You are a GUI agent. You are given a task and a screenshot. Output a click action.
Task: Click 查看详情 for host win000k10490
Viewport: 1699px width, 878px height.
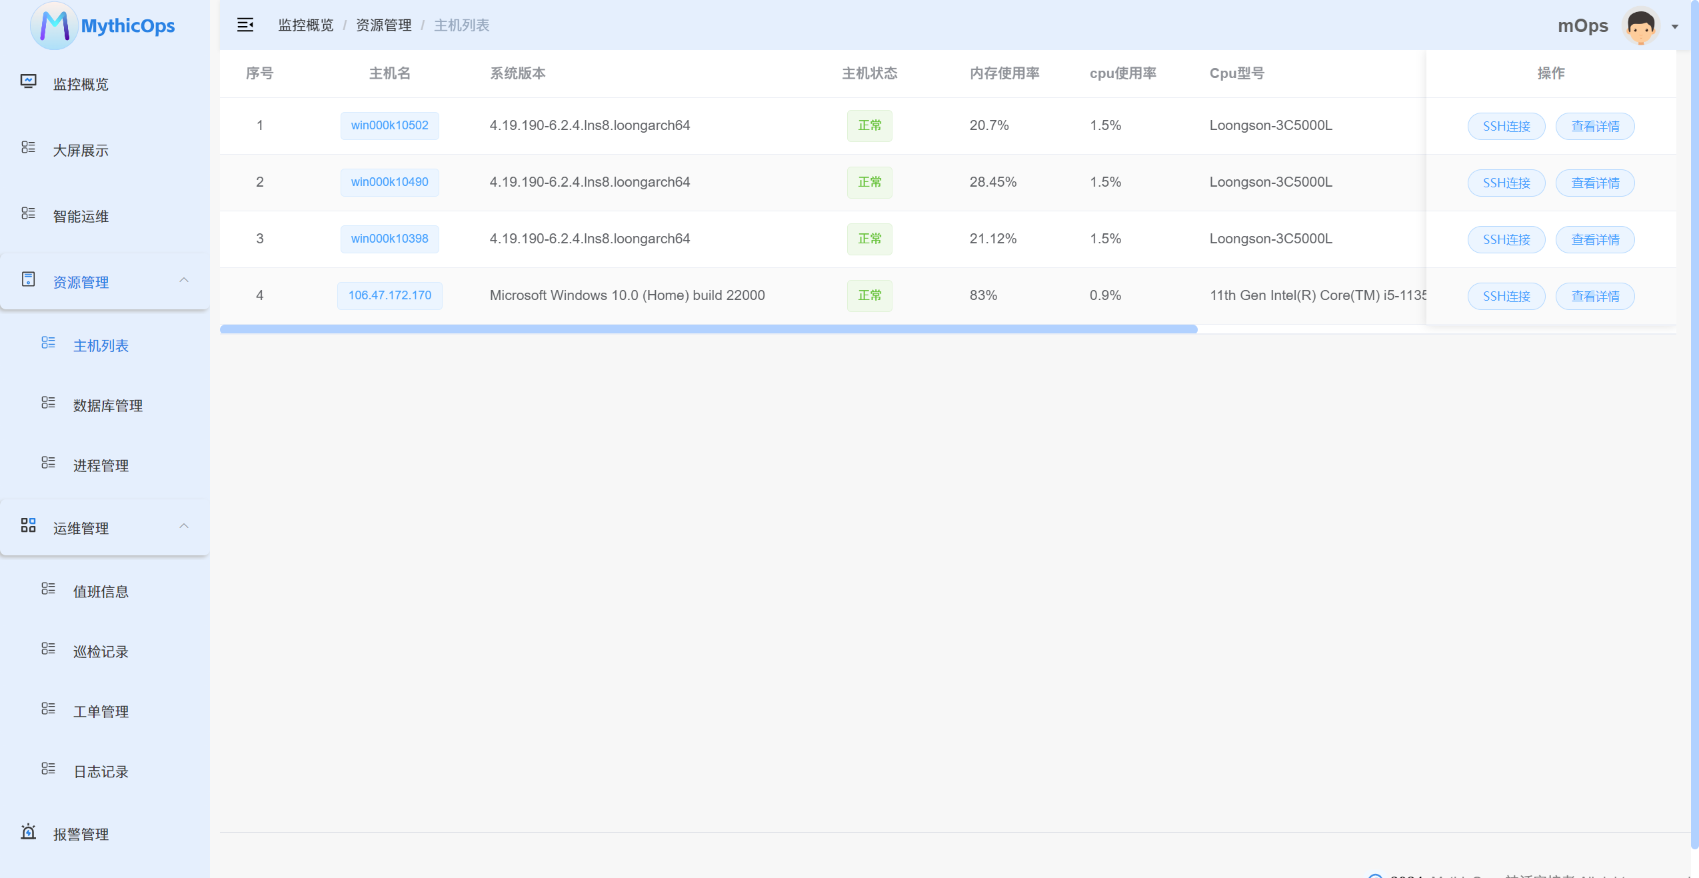(x=1595, y=183)
